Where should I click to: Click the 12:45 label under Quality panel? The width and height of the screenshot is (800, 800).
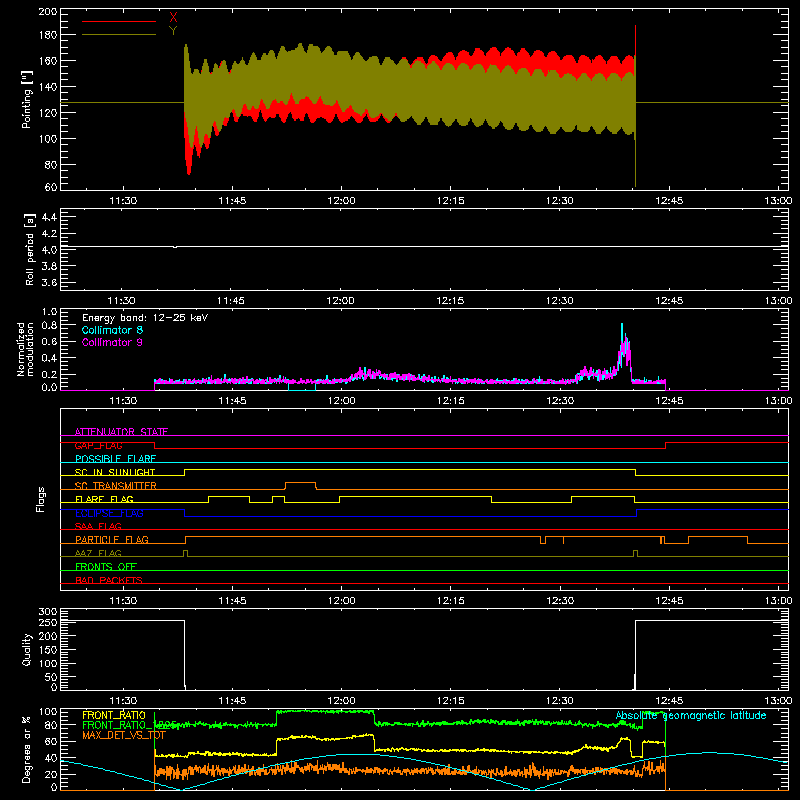(x=669, y=701)
